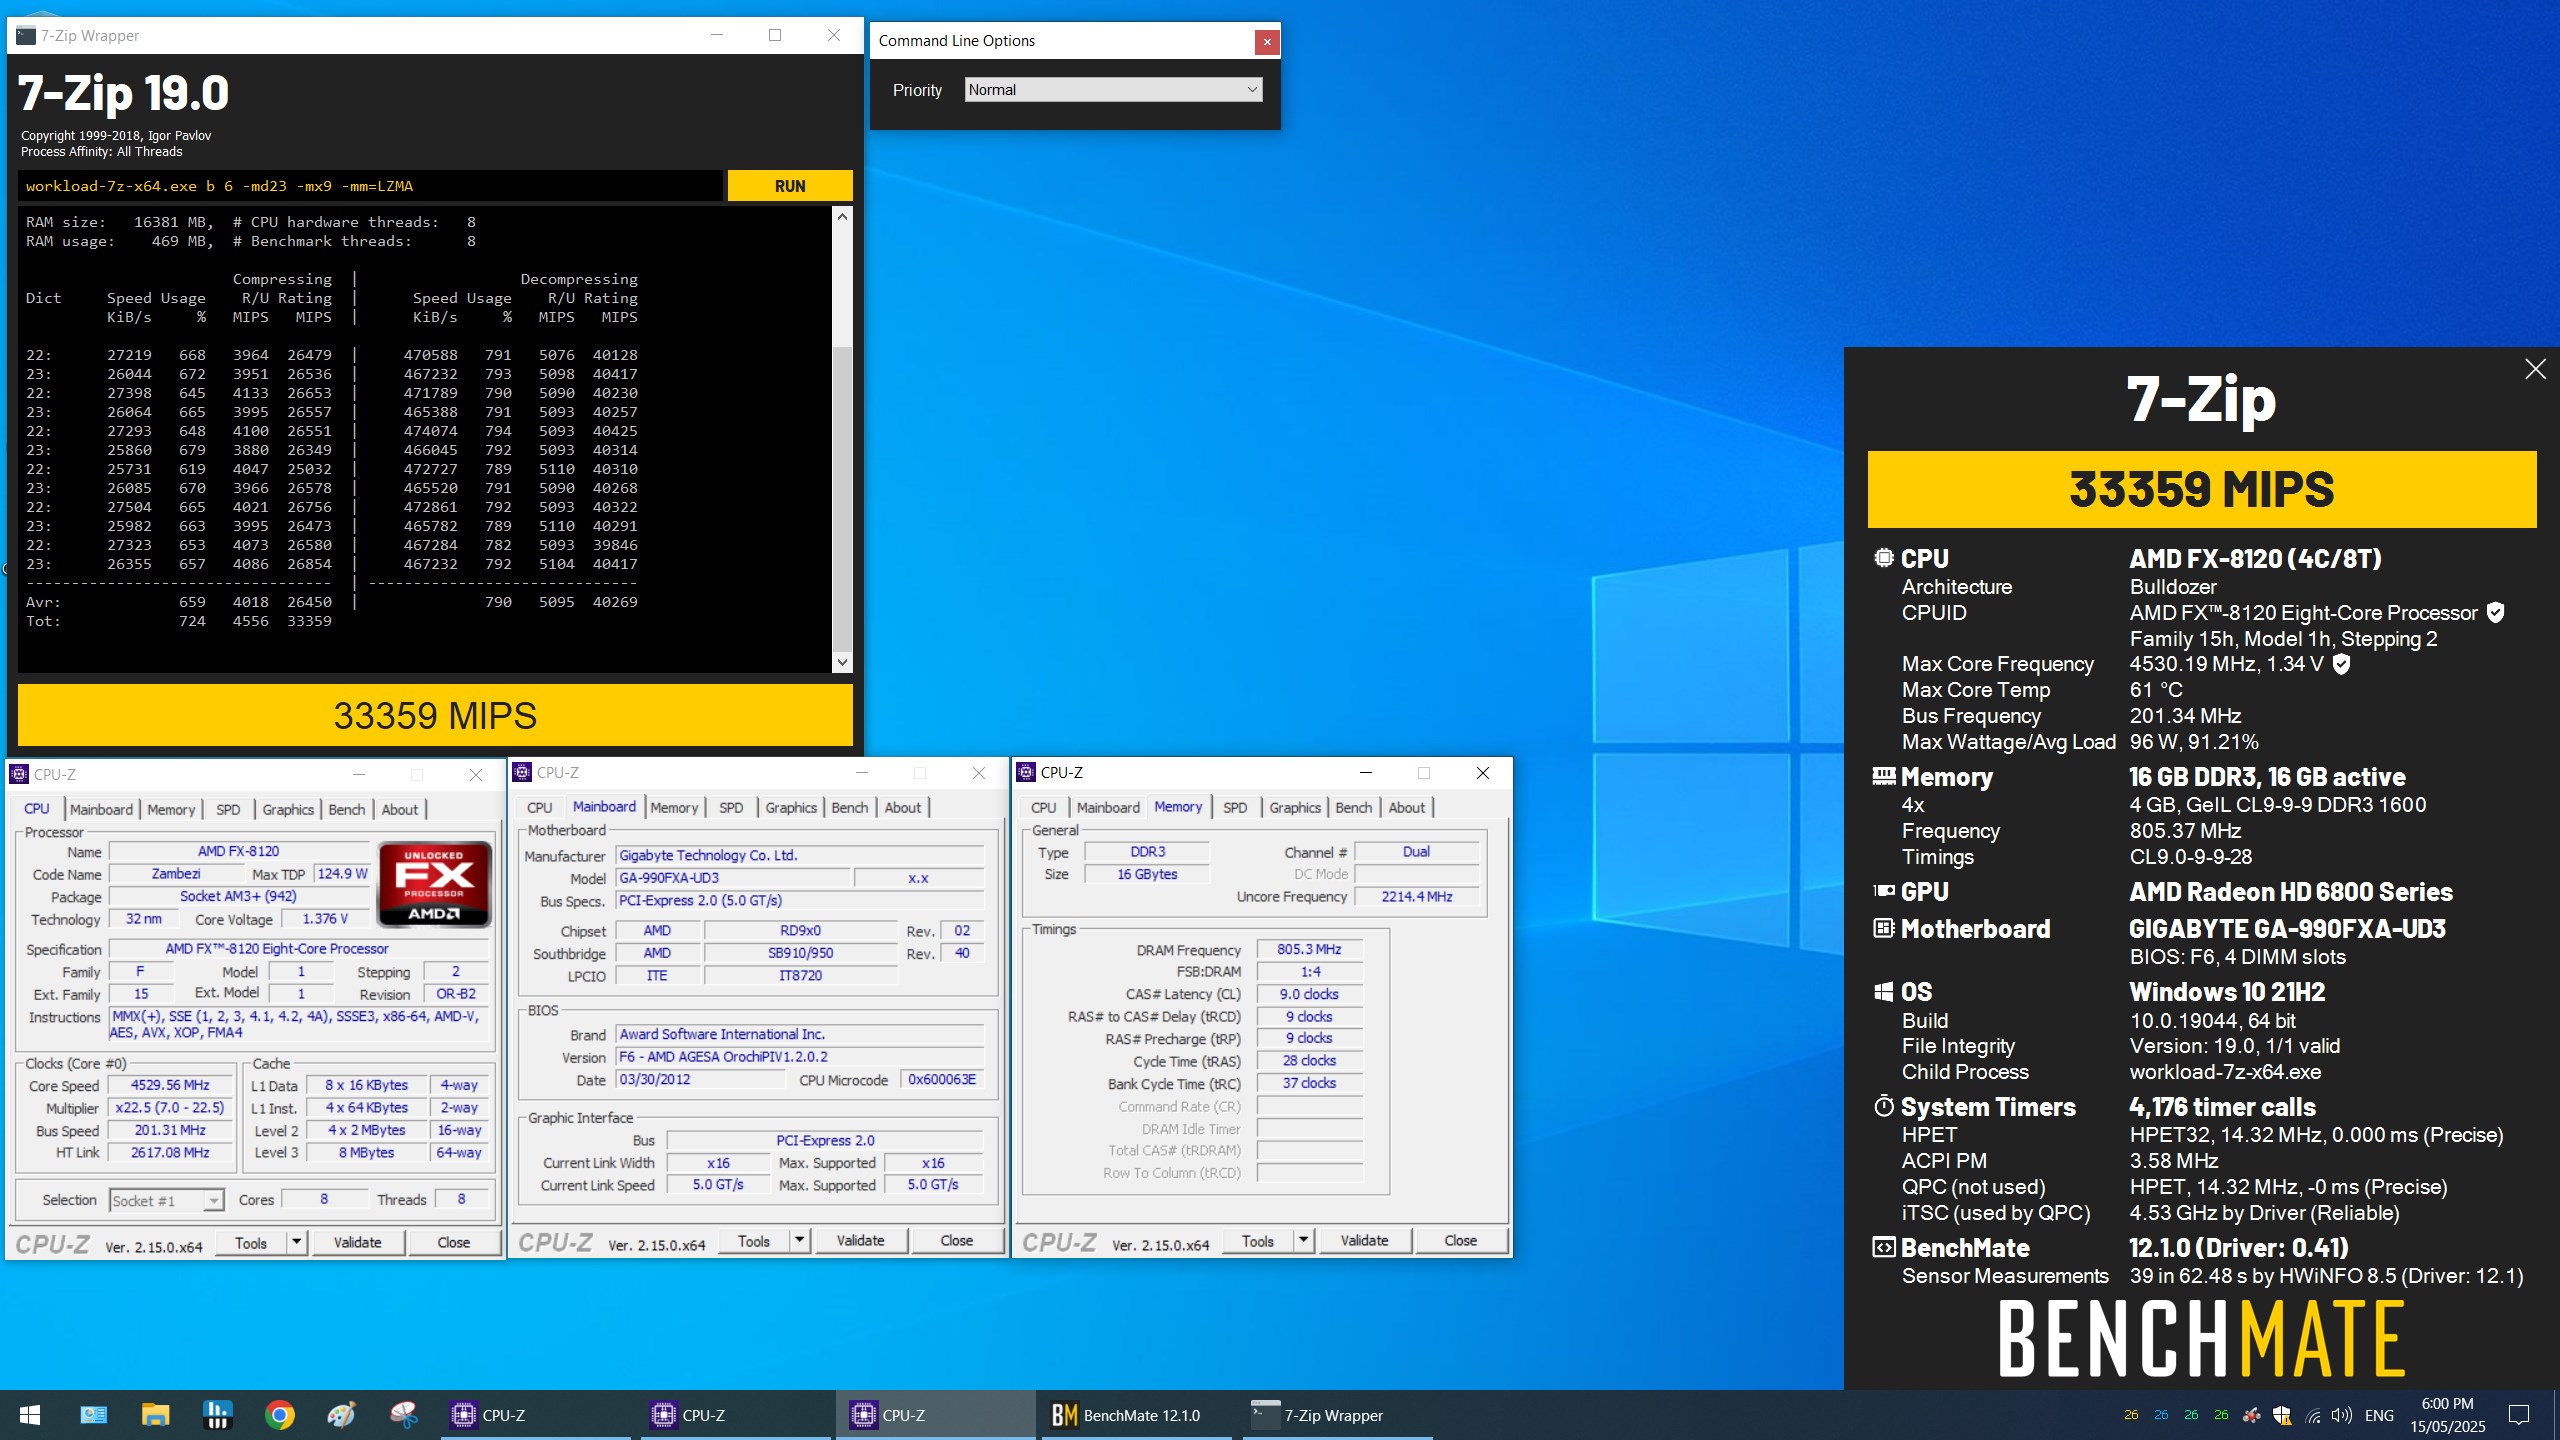Open Bench tab in the first CPU-Z window
Viewport: 2560px width, 1440px height.
click(x=347, y=809)
